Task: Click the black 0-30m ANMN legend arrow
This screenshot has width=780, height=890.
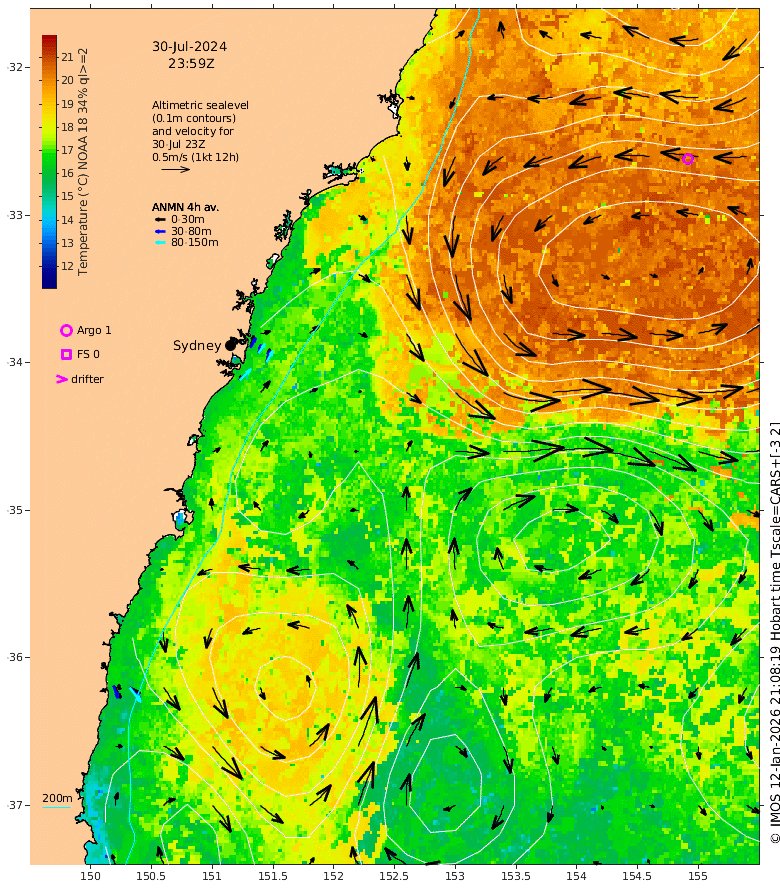Action: coord(160,220)
